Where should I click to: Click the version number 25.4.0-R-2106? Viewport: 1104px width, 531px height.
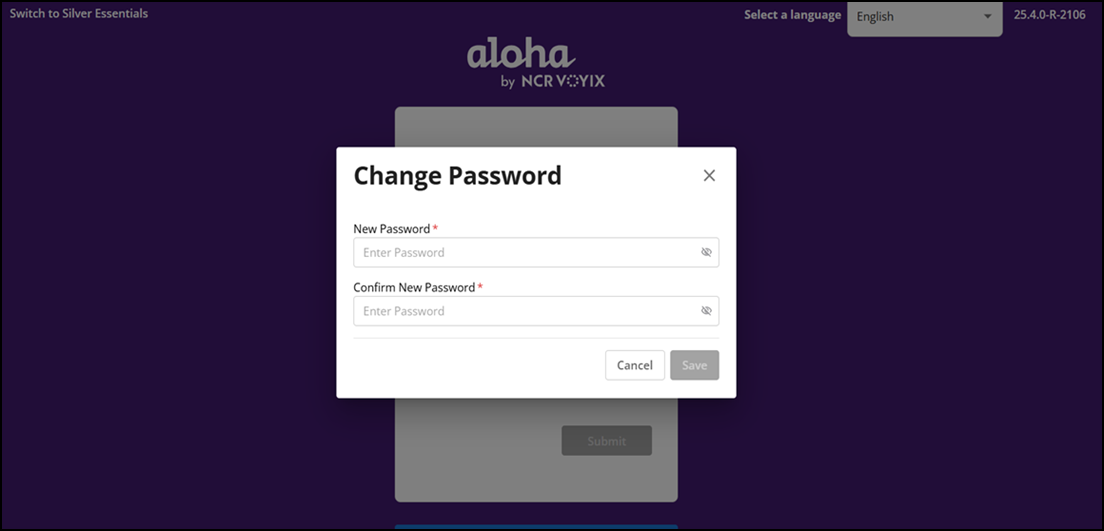[1049, 15]
